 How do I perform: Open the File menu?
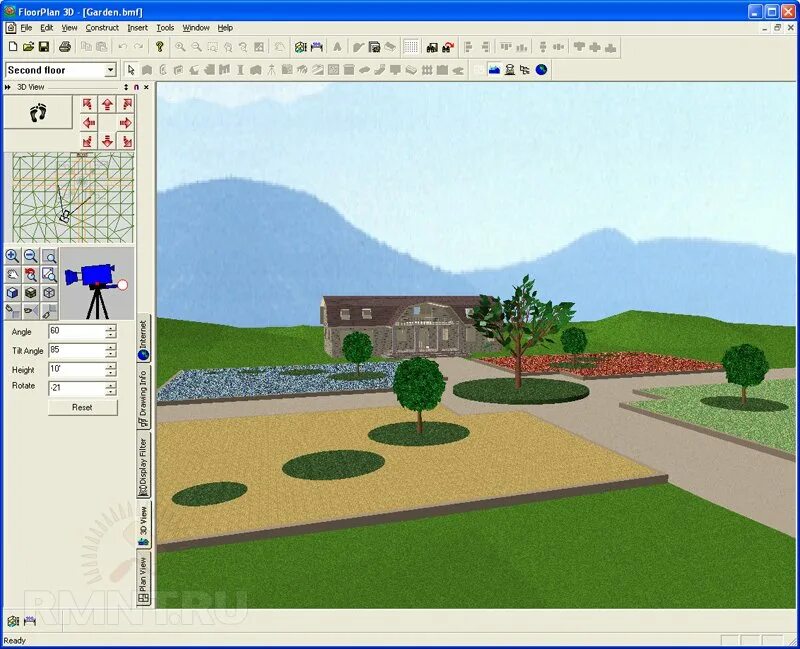click(26, 28)
